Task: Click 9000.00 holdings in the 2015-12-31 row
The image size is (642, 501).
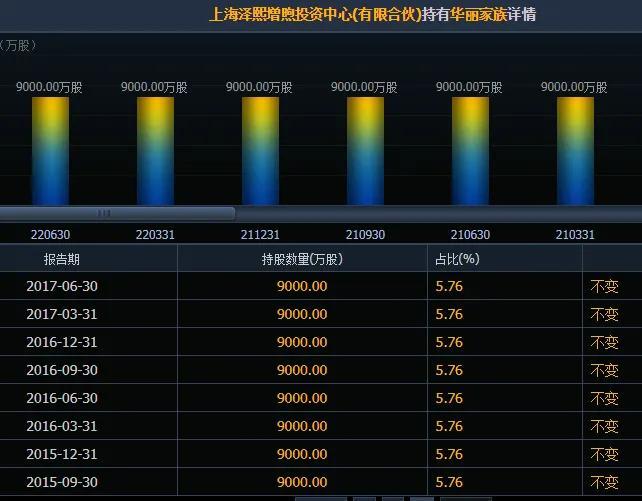Action: coord(302,454)
